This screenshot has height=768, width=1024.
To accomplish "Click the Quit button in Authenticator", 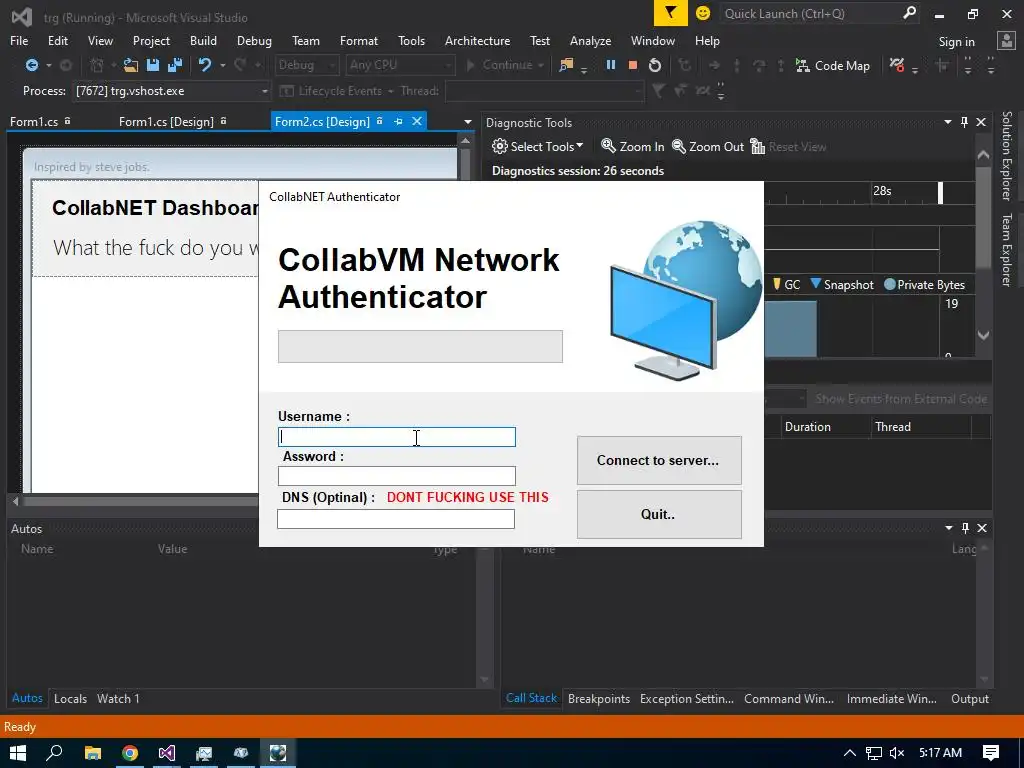I will (x=659, y=515).
